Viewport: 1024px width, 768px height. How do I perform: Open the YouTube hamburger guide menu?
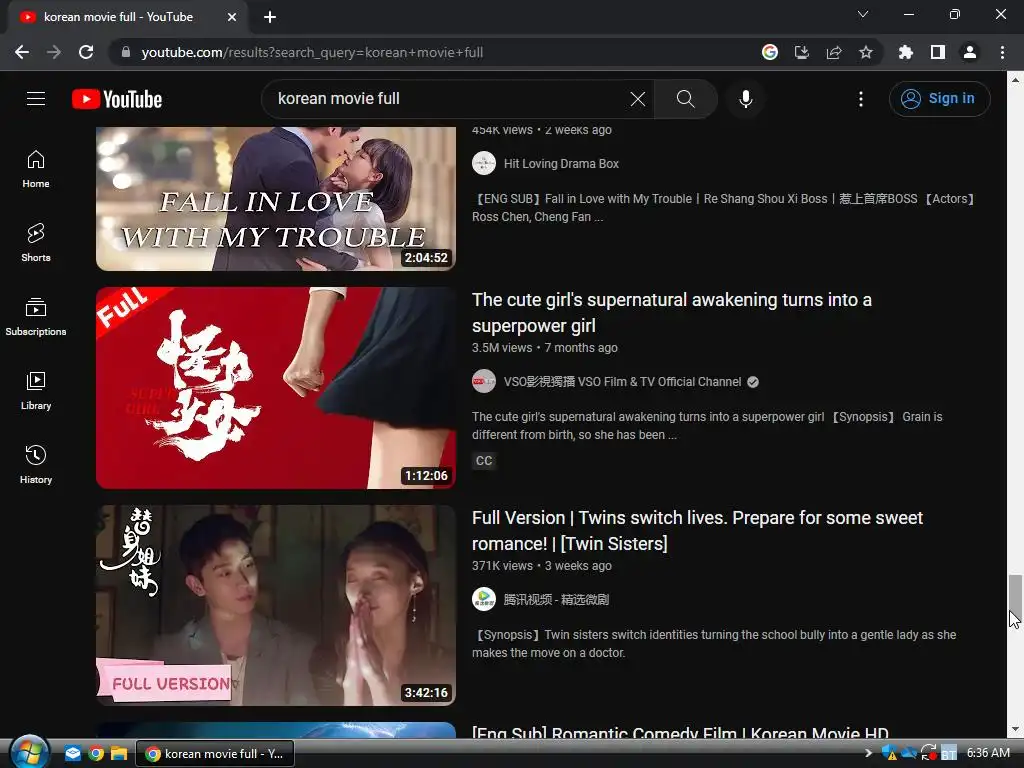(x=36, y=99)
